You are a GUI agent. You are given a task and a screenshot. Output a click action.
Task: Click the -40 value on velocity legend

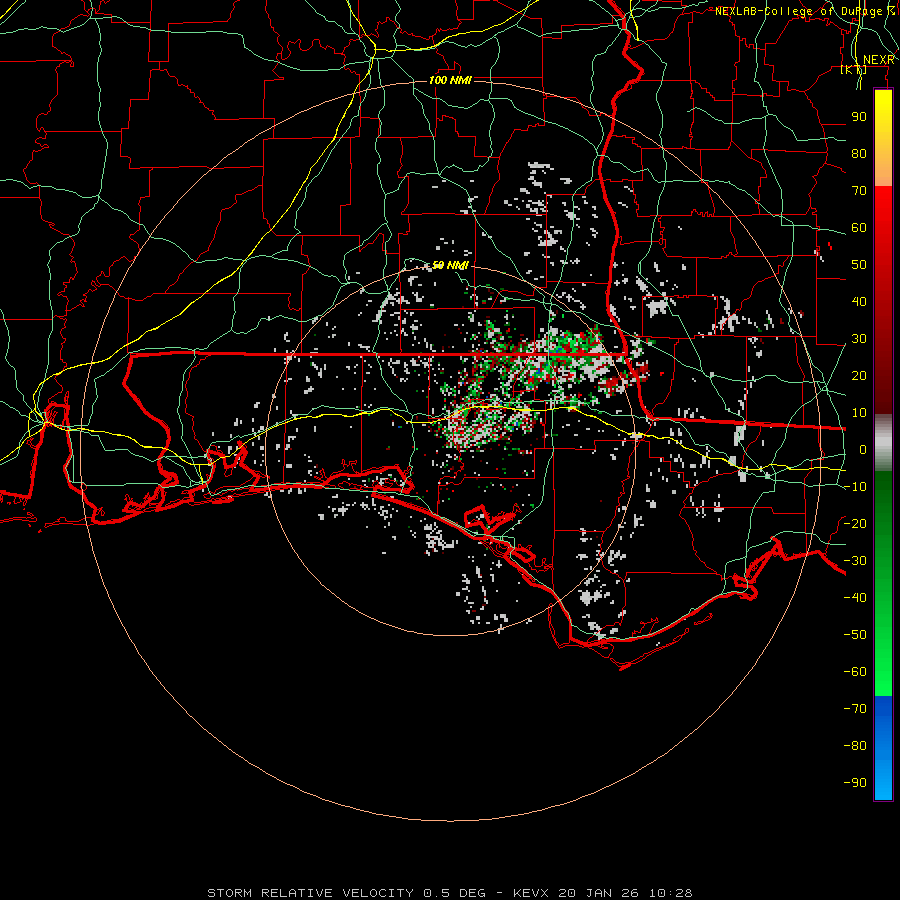pyautogui.click(x=855, y=598)
